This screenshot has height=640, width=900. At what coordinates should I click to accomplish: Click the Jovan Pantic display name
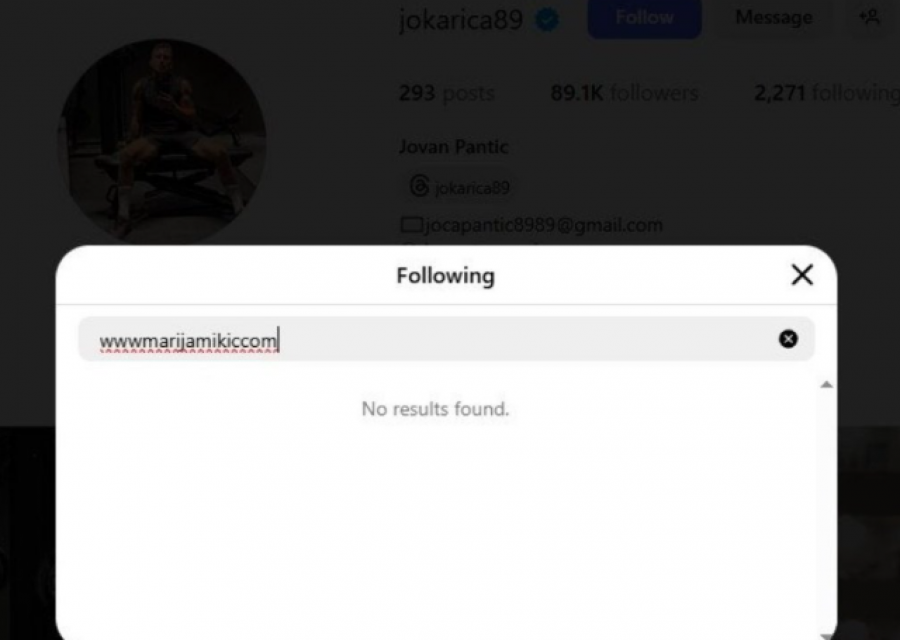click(453, 147)
